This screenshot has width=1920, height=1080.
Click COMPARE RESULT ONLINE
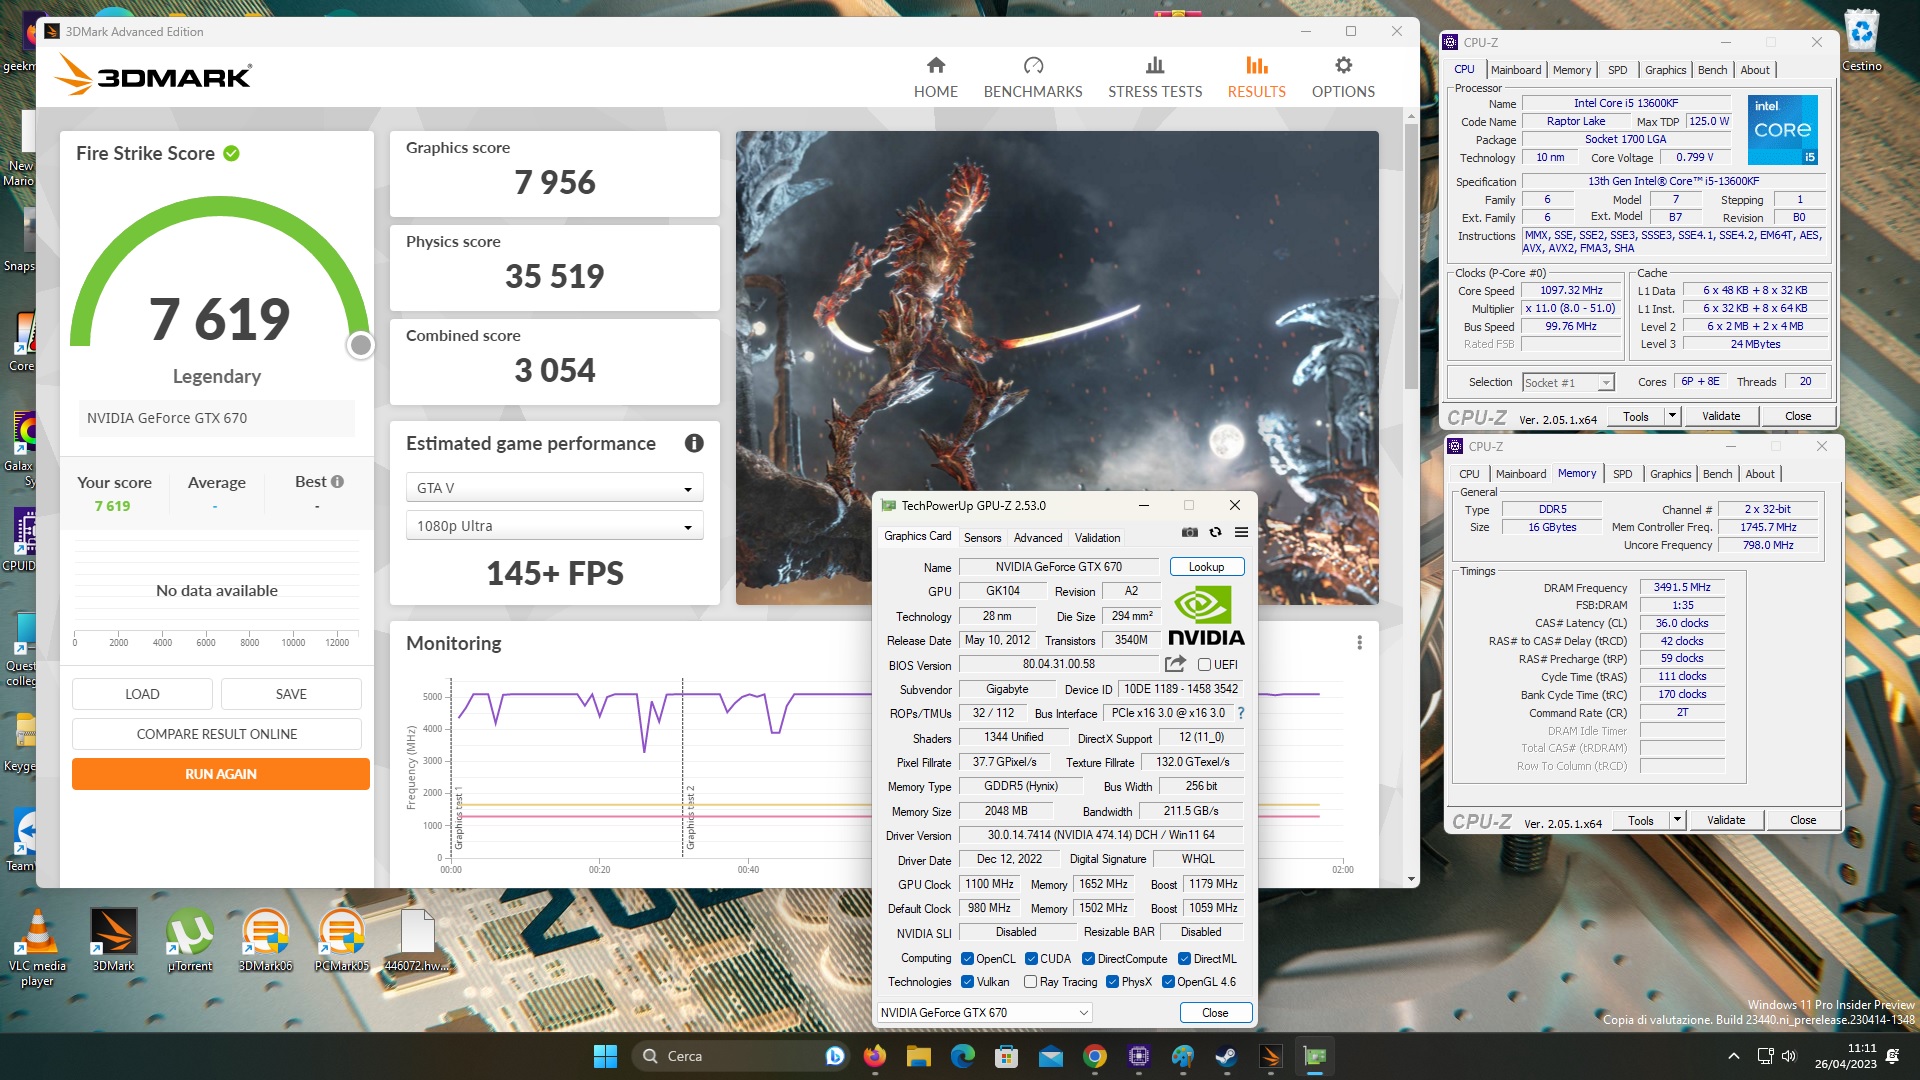tap(217, 734)
